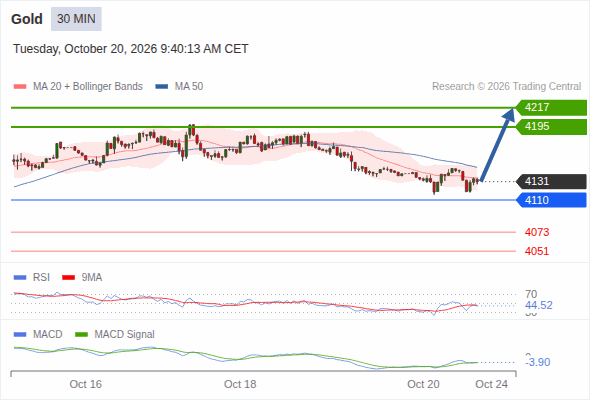
Task: Click the MA 20 + Bollinger Bands legend swatch
Action: (20, 87)
